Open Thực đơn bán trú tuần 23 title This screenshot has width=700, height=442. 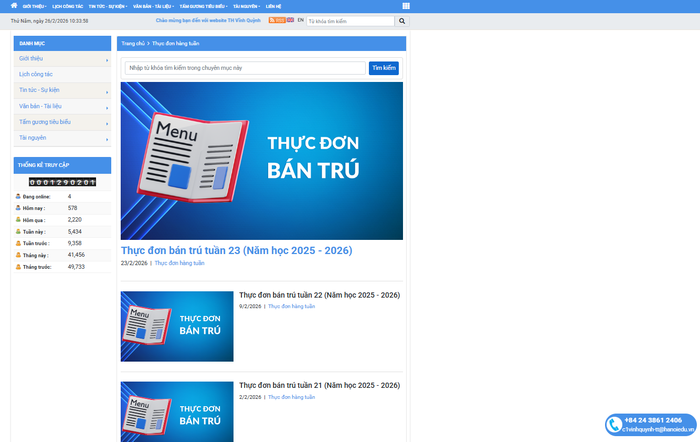coord(237,250)
